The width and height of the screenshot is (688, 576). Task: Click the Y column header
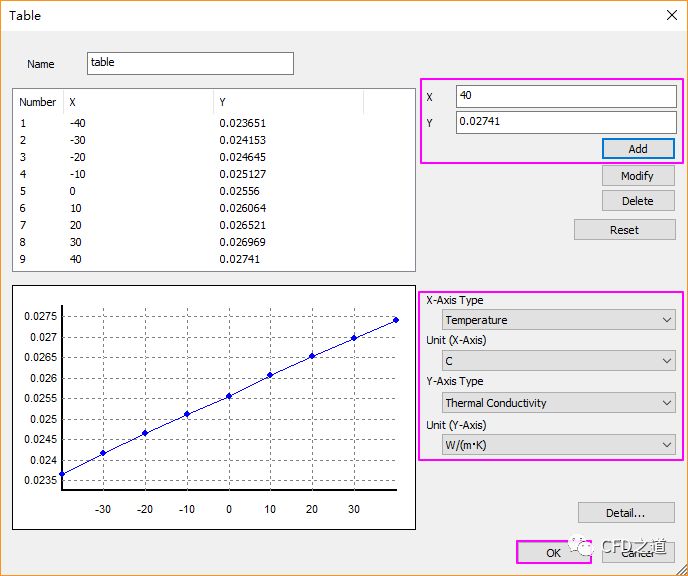coord(288,102)
